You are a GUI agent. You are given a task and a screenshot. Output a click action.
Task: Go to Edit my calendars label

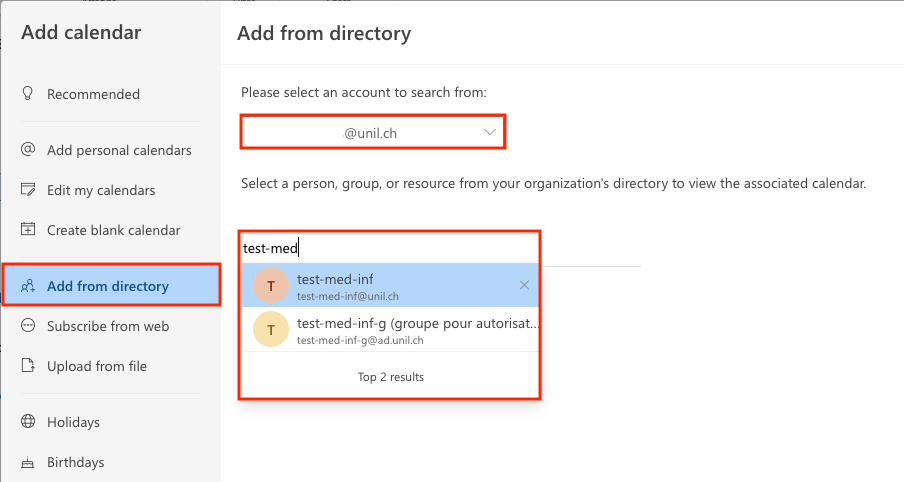(x=101, y=190)
